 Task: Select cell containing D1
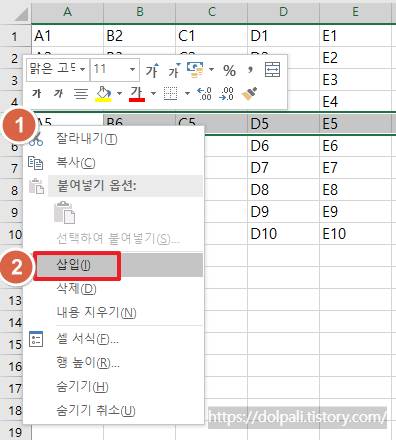(283, 36)
